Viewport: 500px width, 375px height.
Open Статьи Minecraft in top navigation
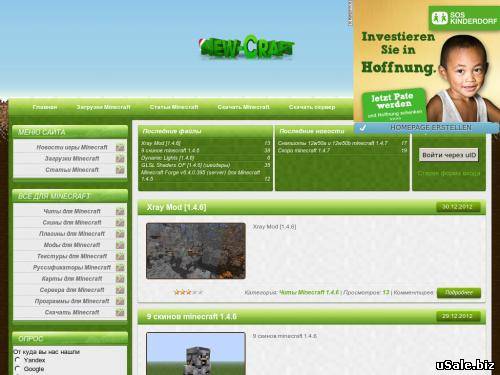tap(174, 107)
